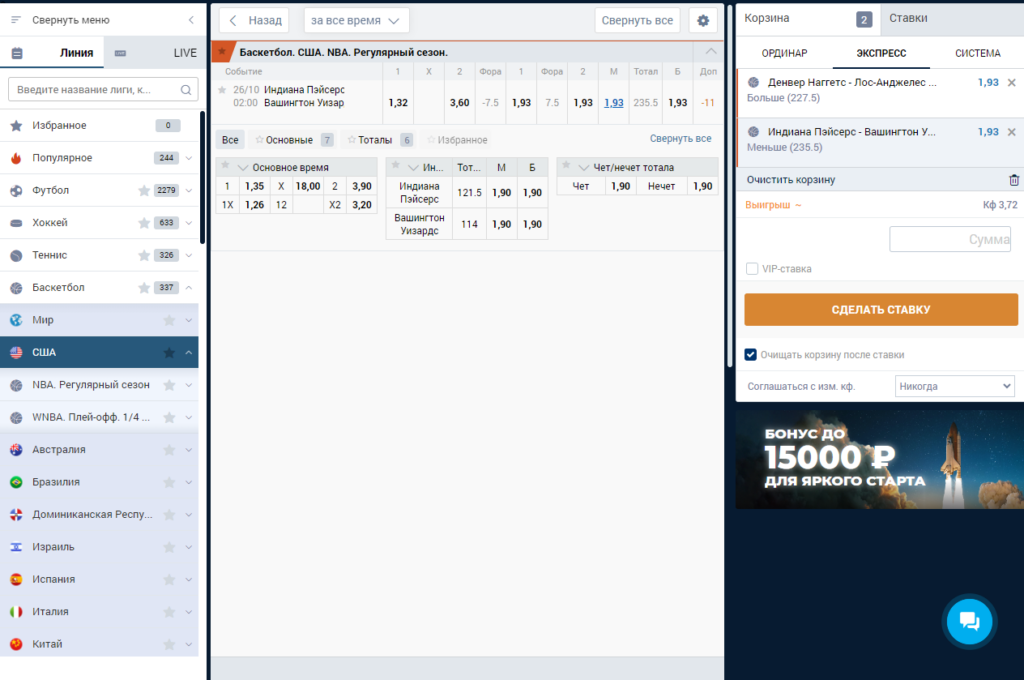Viewport: 1024px width, 680px height.
Task: Collapse the США section chevron
Action: [189, 353]
